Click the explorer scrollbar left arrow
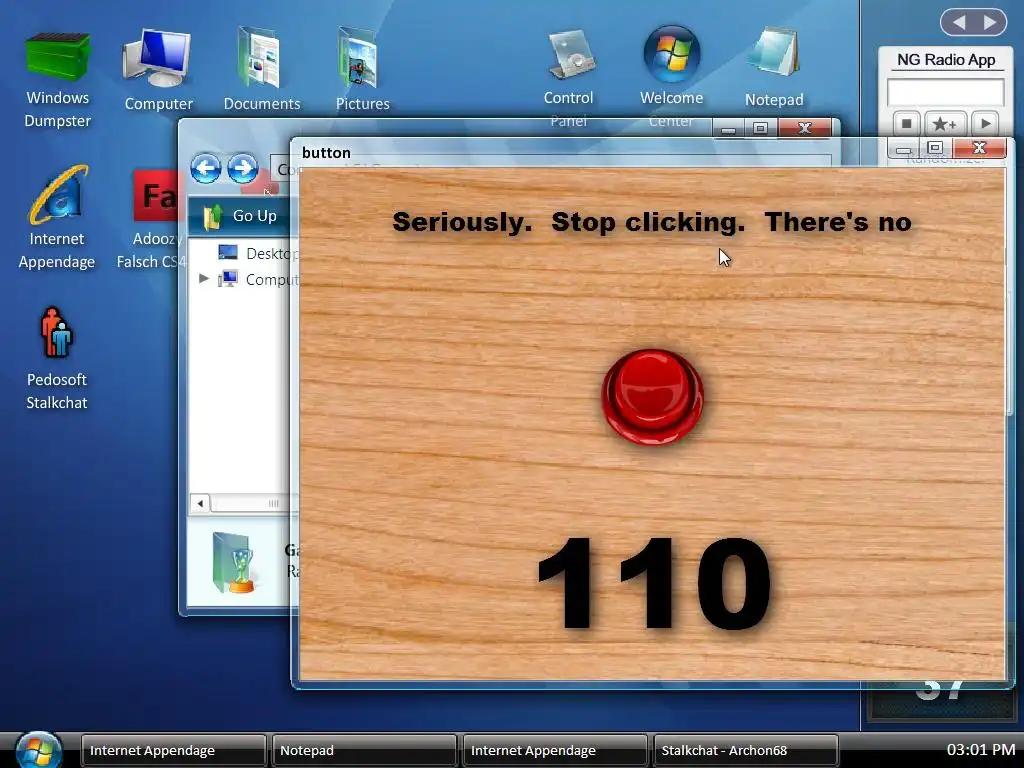The width and height of the screenshot is (1024, 768). 200,504
